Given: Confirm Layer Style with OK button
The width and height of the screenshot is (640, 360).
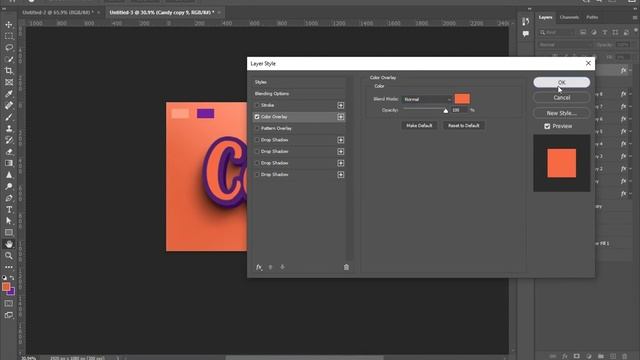Looking at the screenshot, I should [x=562, y=82].
